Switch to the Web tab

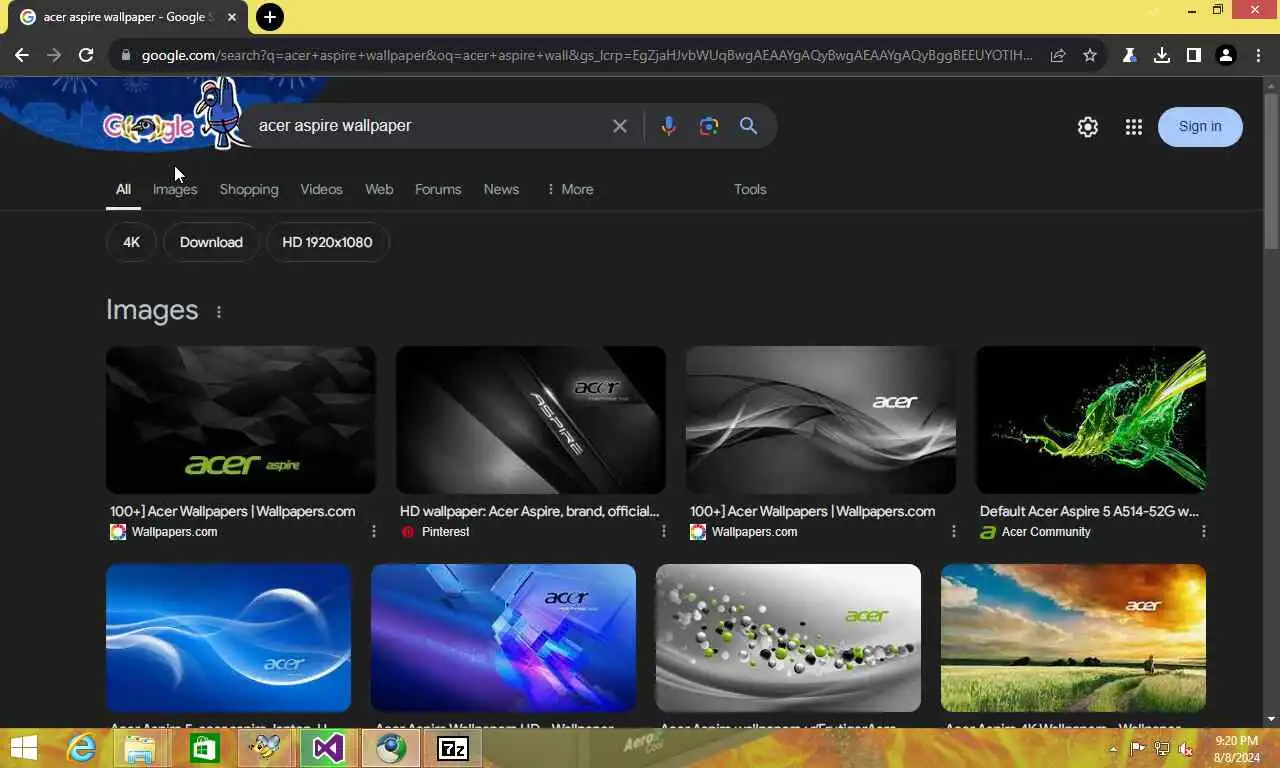coord(379,189)
